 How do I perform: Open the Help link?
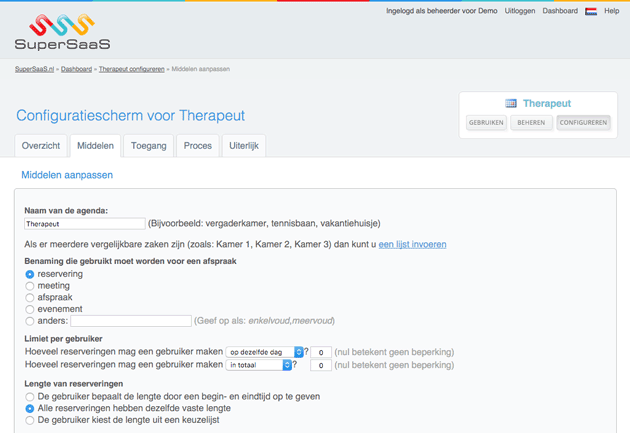[x=612, y=11]
